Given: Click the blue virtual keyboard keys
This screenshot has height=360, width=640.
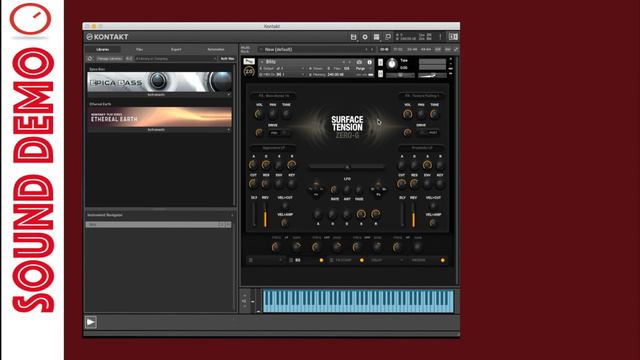Looking at the screenshot, I should coord(358,301).
